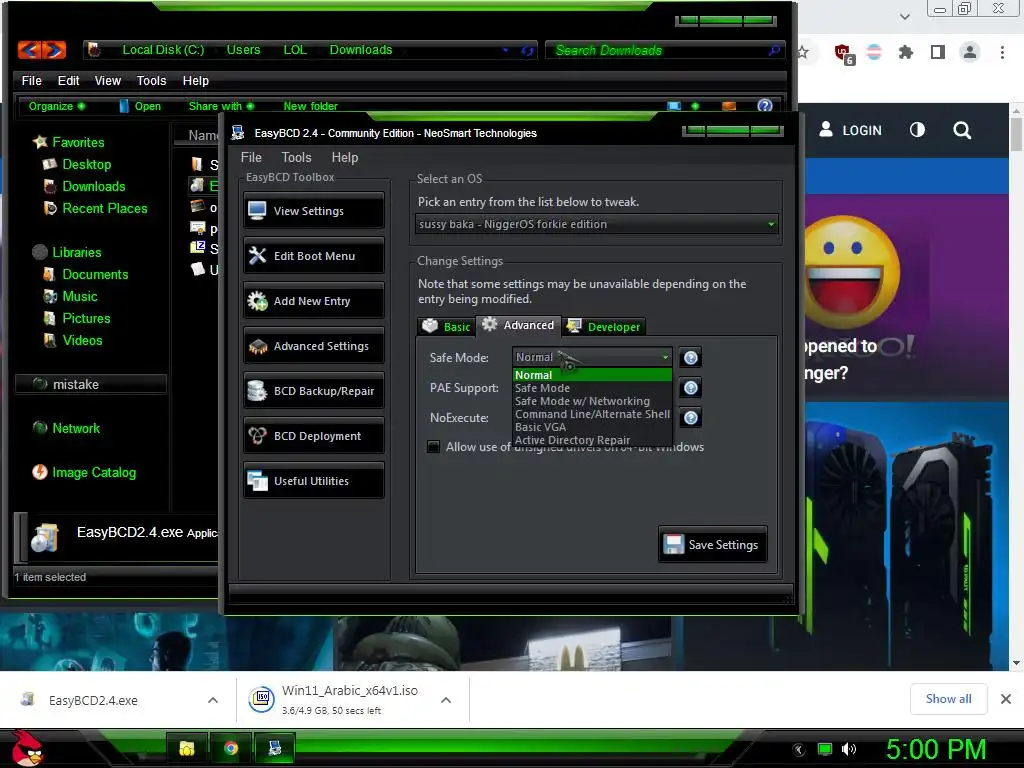The image size is (1024, 768).
Task: Open Organize dropdown in Explorer
Action: 57,106
